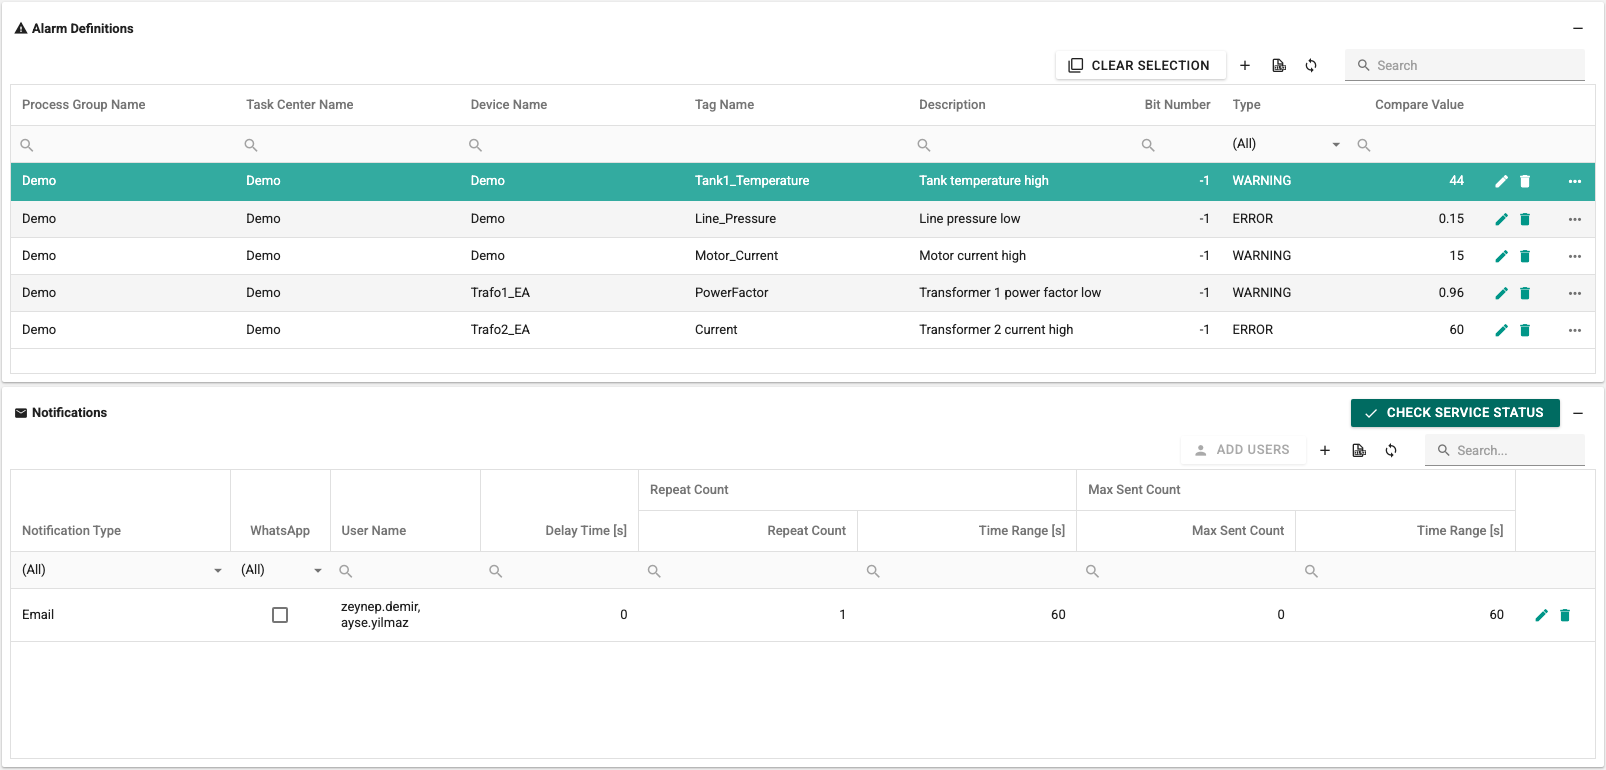Filter by Device Name field
The height and width of the screenshot is (770, 1606).
[x=571, y=145]
